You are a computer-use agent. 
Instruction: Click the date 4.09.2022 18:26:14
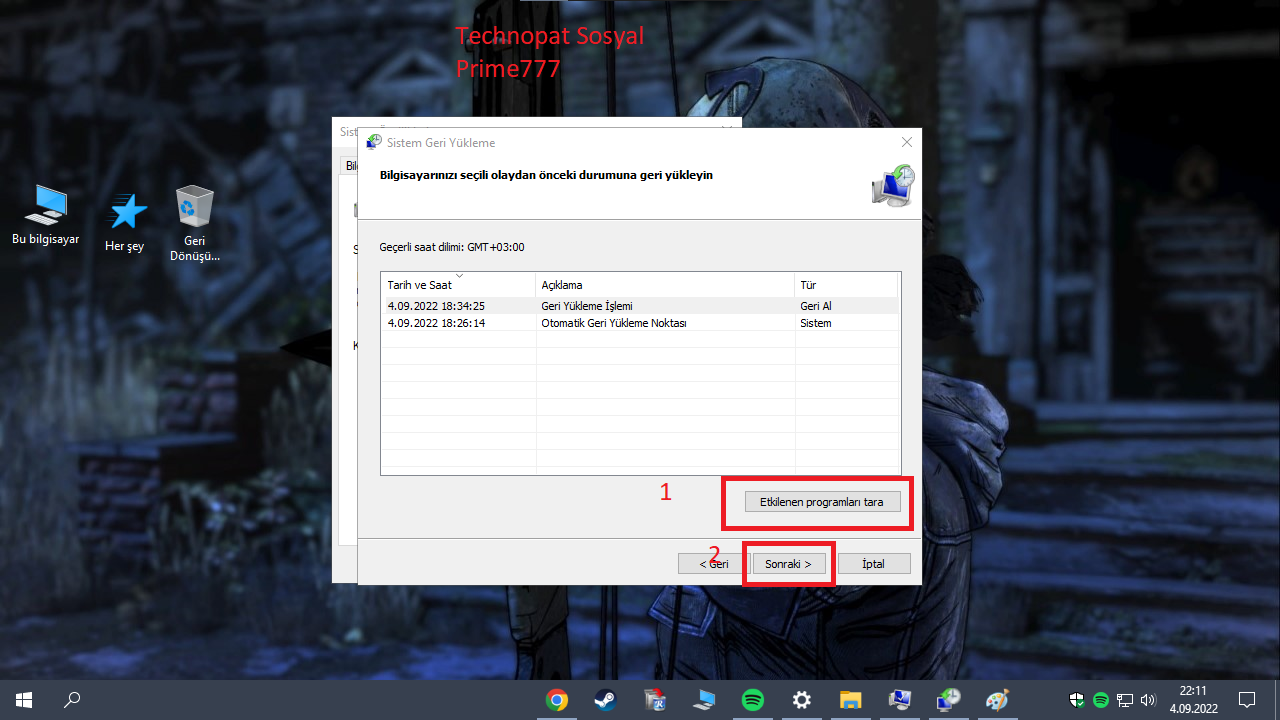coord(436,323)
